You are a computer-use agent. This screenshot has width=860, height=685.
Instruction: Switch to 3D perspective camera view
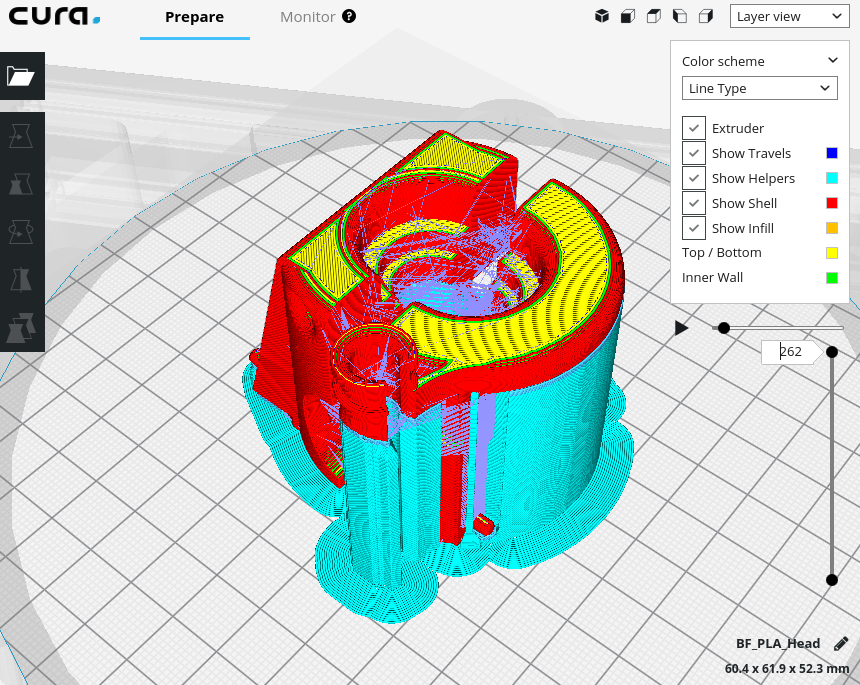(602, 16)
